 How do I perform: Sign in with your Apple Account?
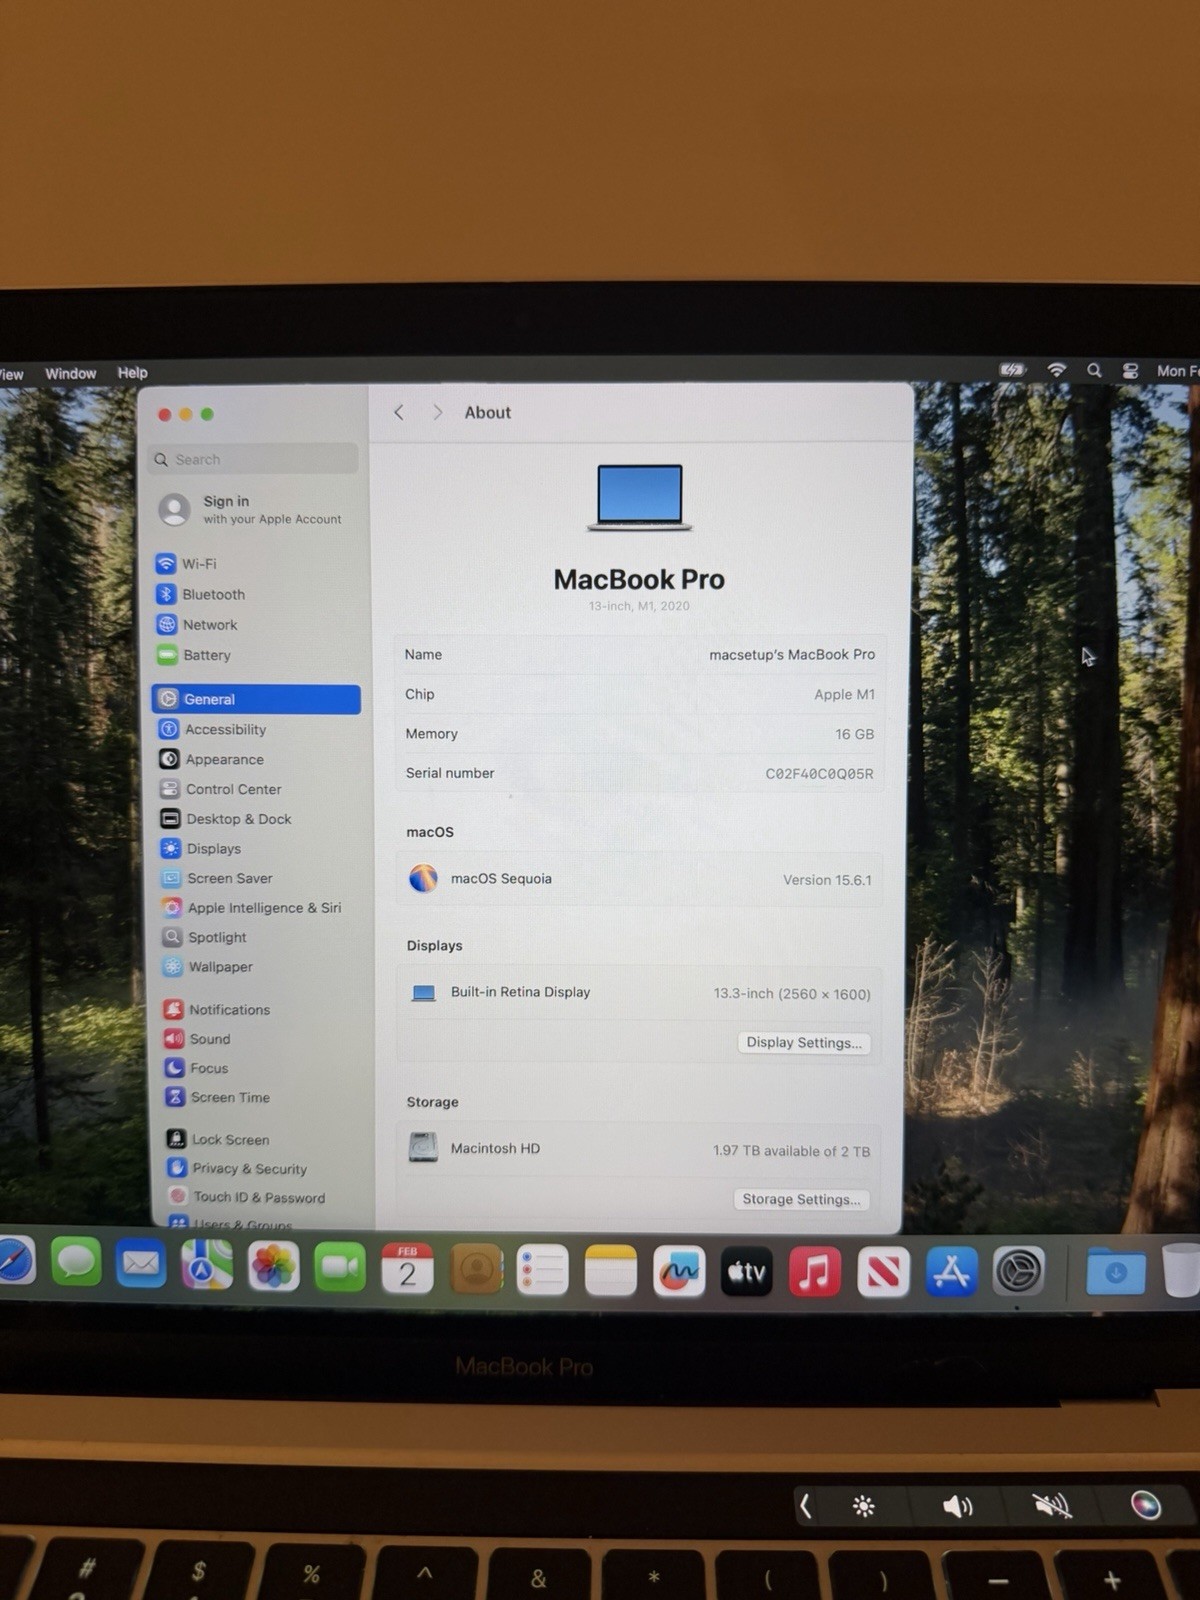tap(250, 509)
